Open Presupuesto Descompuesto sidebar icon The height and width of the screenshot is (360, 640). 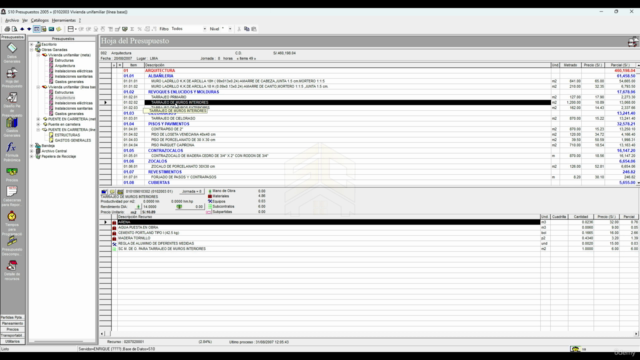point(12,246)
